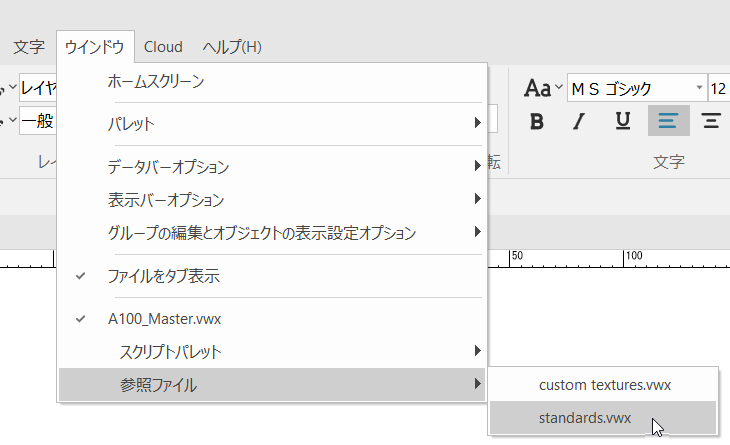This screenshot has width=730, height=445.
Task: Open the Cloud menu
Action: click(x=163, y=47)
